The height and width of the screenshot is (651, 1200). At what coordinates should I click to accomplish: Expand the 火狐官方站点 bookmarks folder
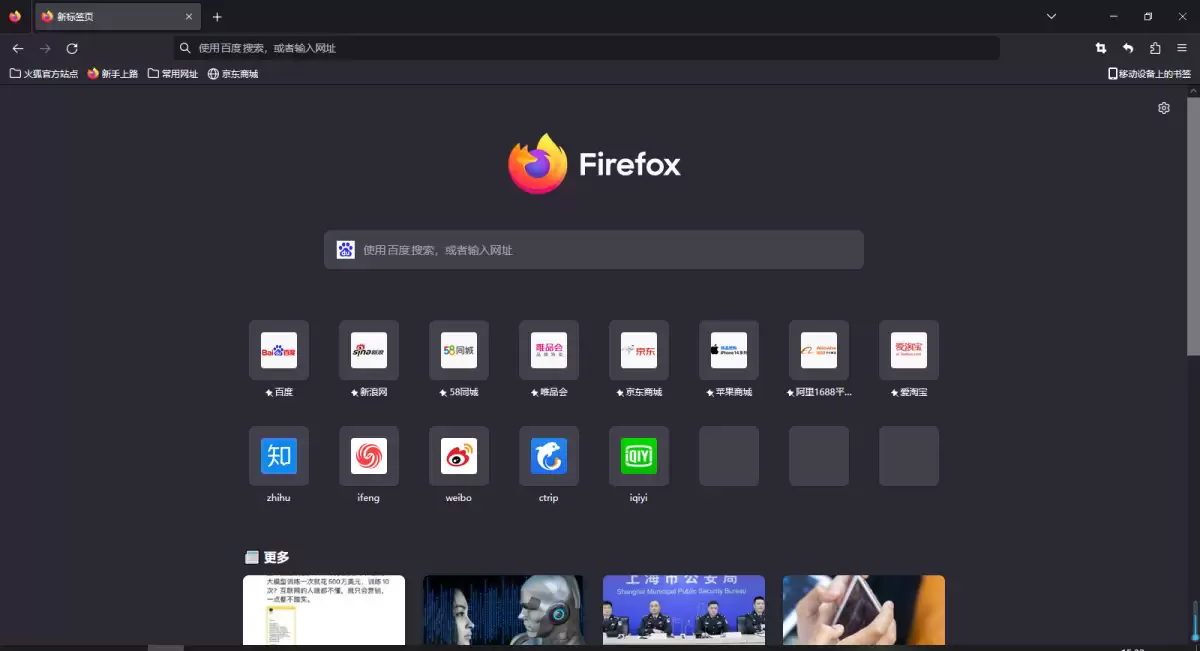click(43, 72)
